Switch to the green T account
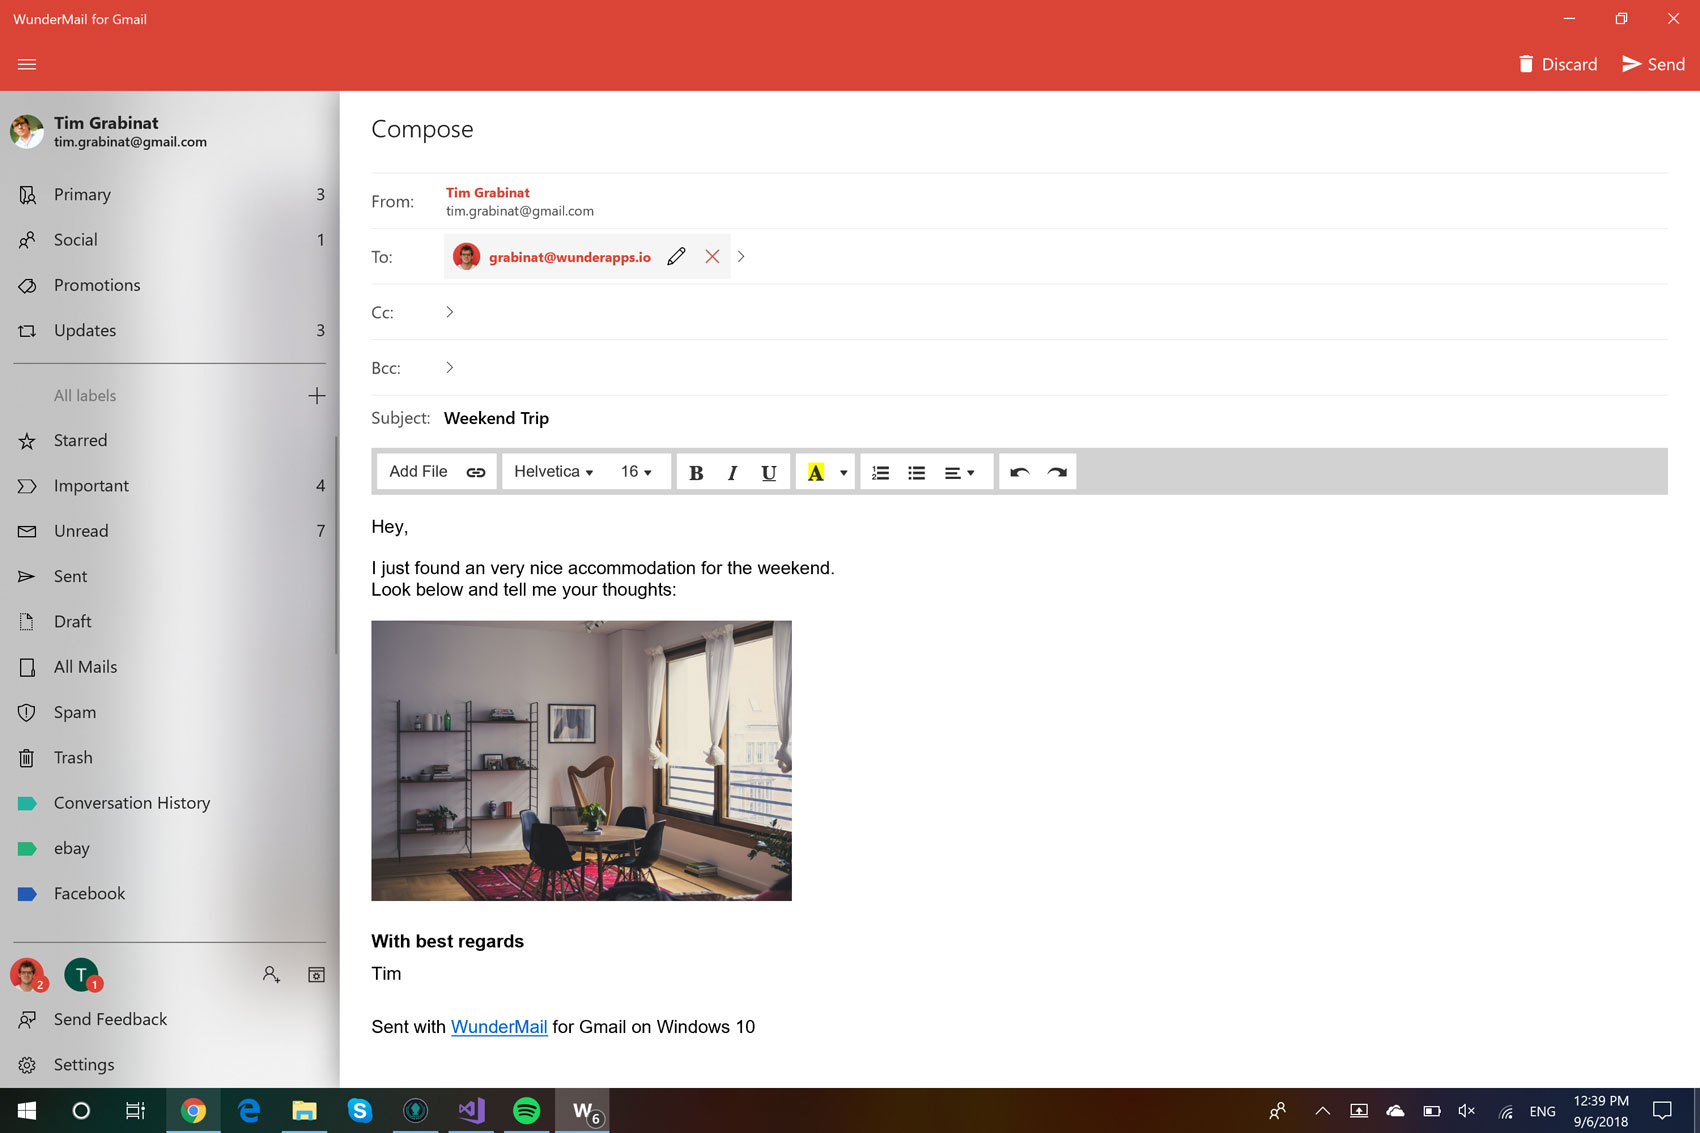Viewport: 1700px width, 1133px height. click(x=82, y=974)
